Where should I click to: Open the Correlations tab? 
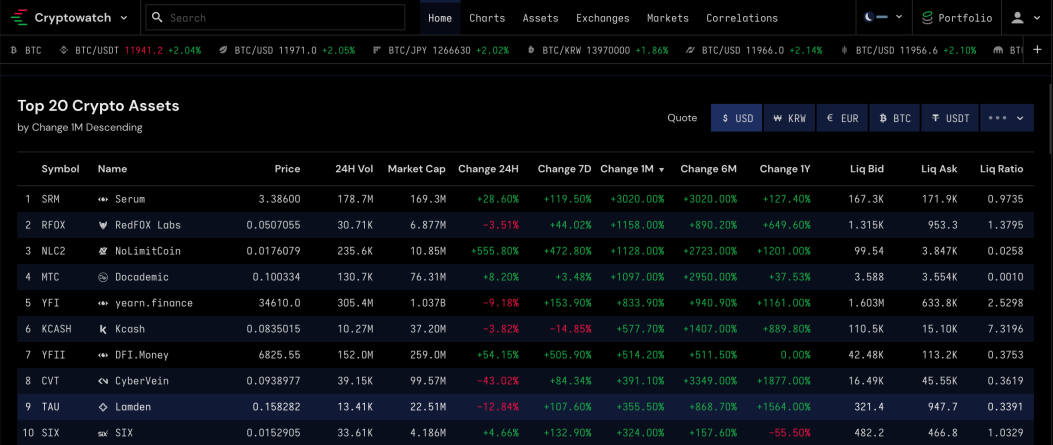(741, 18)
